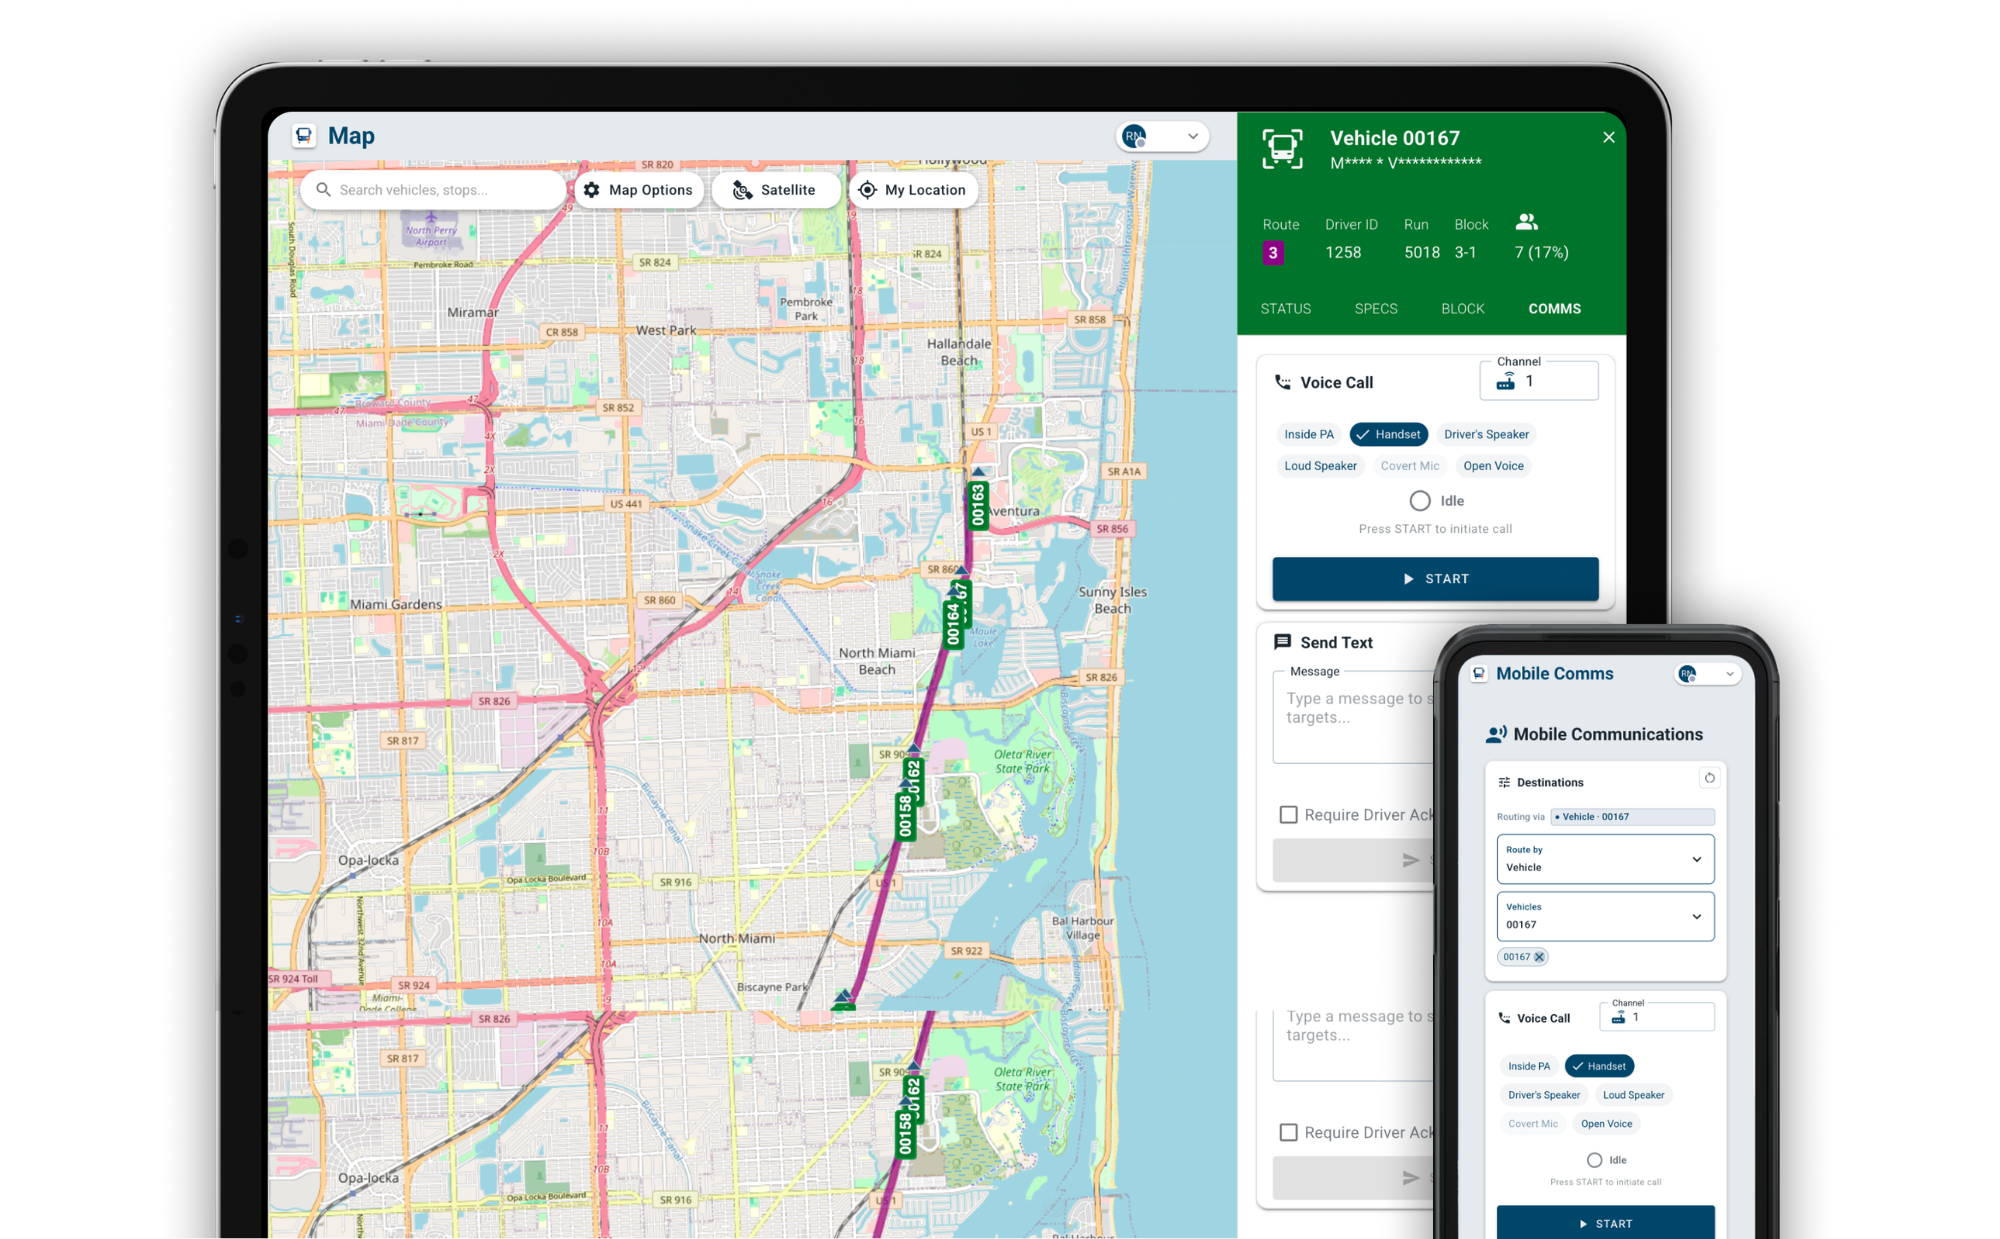Open the user account dropdown on tablet
This screenshot has width=2000, height=1239.
point(1162,136)
